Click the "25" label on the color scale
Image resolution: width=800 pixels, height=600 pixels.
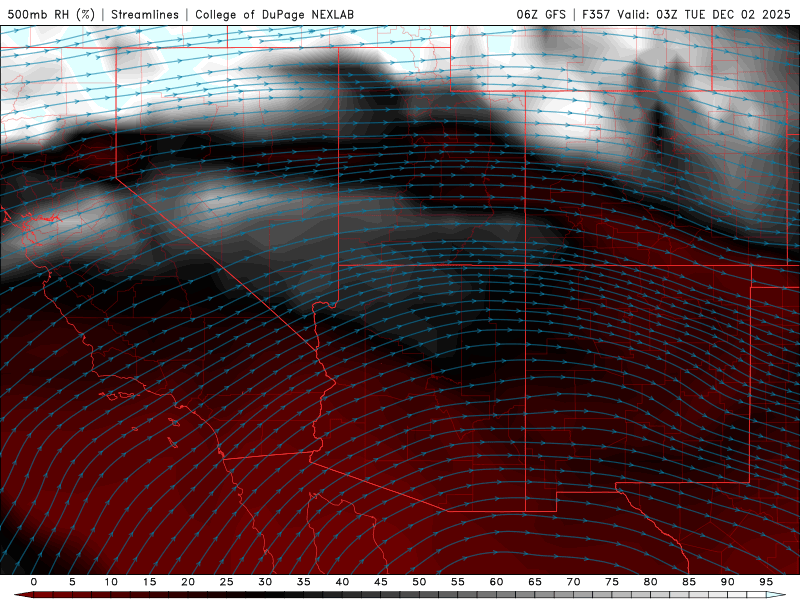(x=227, y=582)
